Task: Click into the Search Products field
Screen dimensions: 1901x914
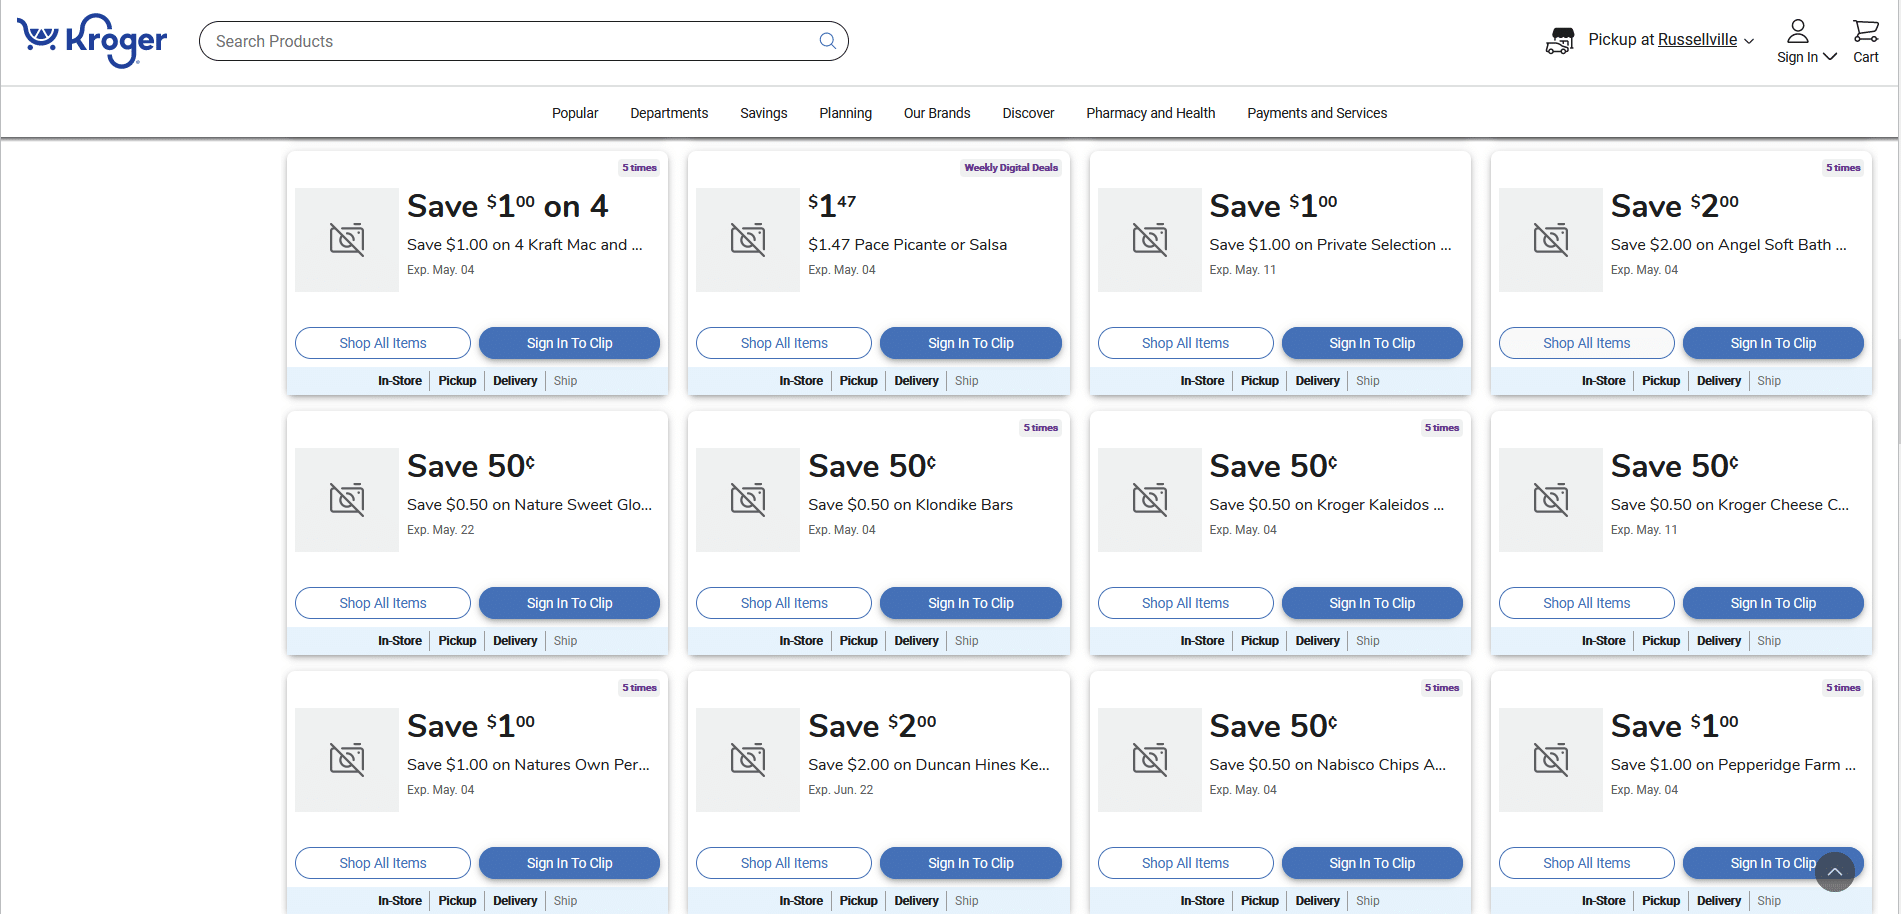Action: coord(510,41)
